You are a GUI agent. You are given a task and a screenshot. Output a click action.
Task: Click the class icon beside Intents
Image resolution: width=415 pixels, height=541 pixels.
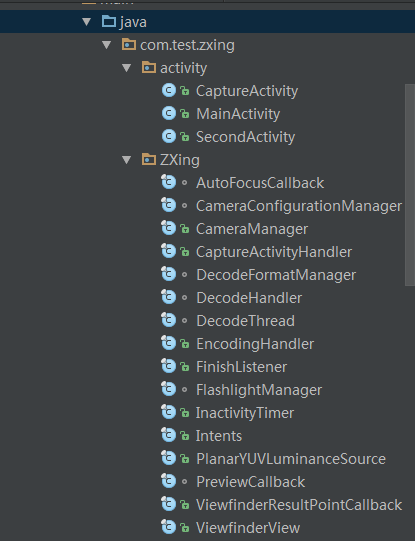pos(169,435)
